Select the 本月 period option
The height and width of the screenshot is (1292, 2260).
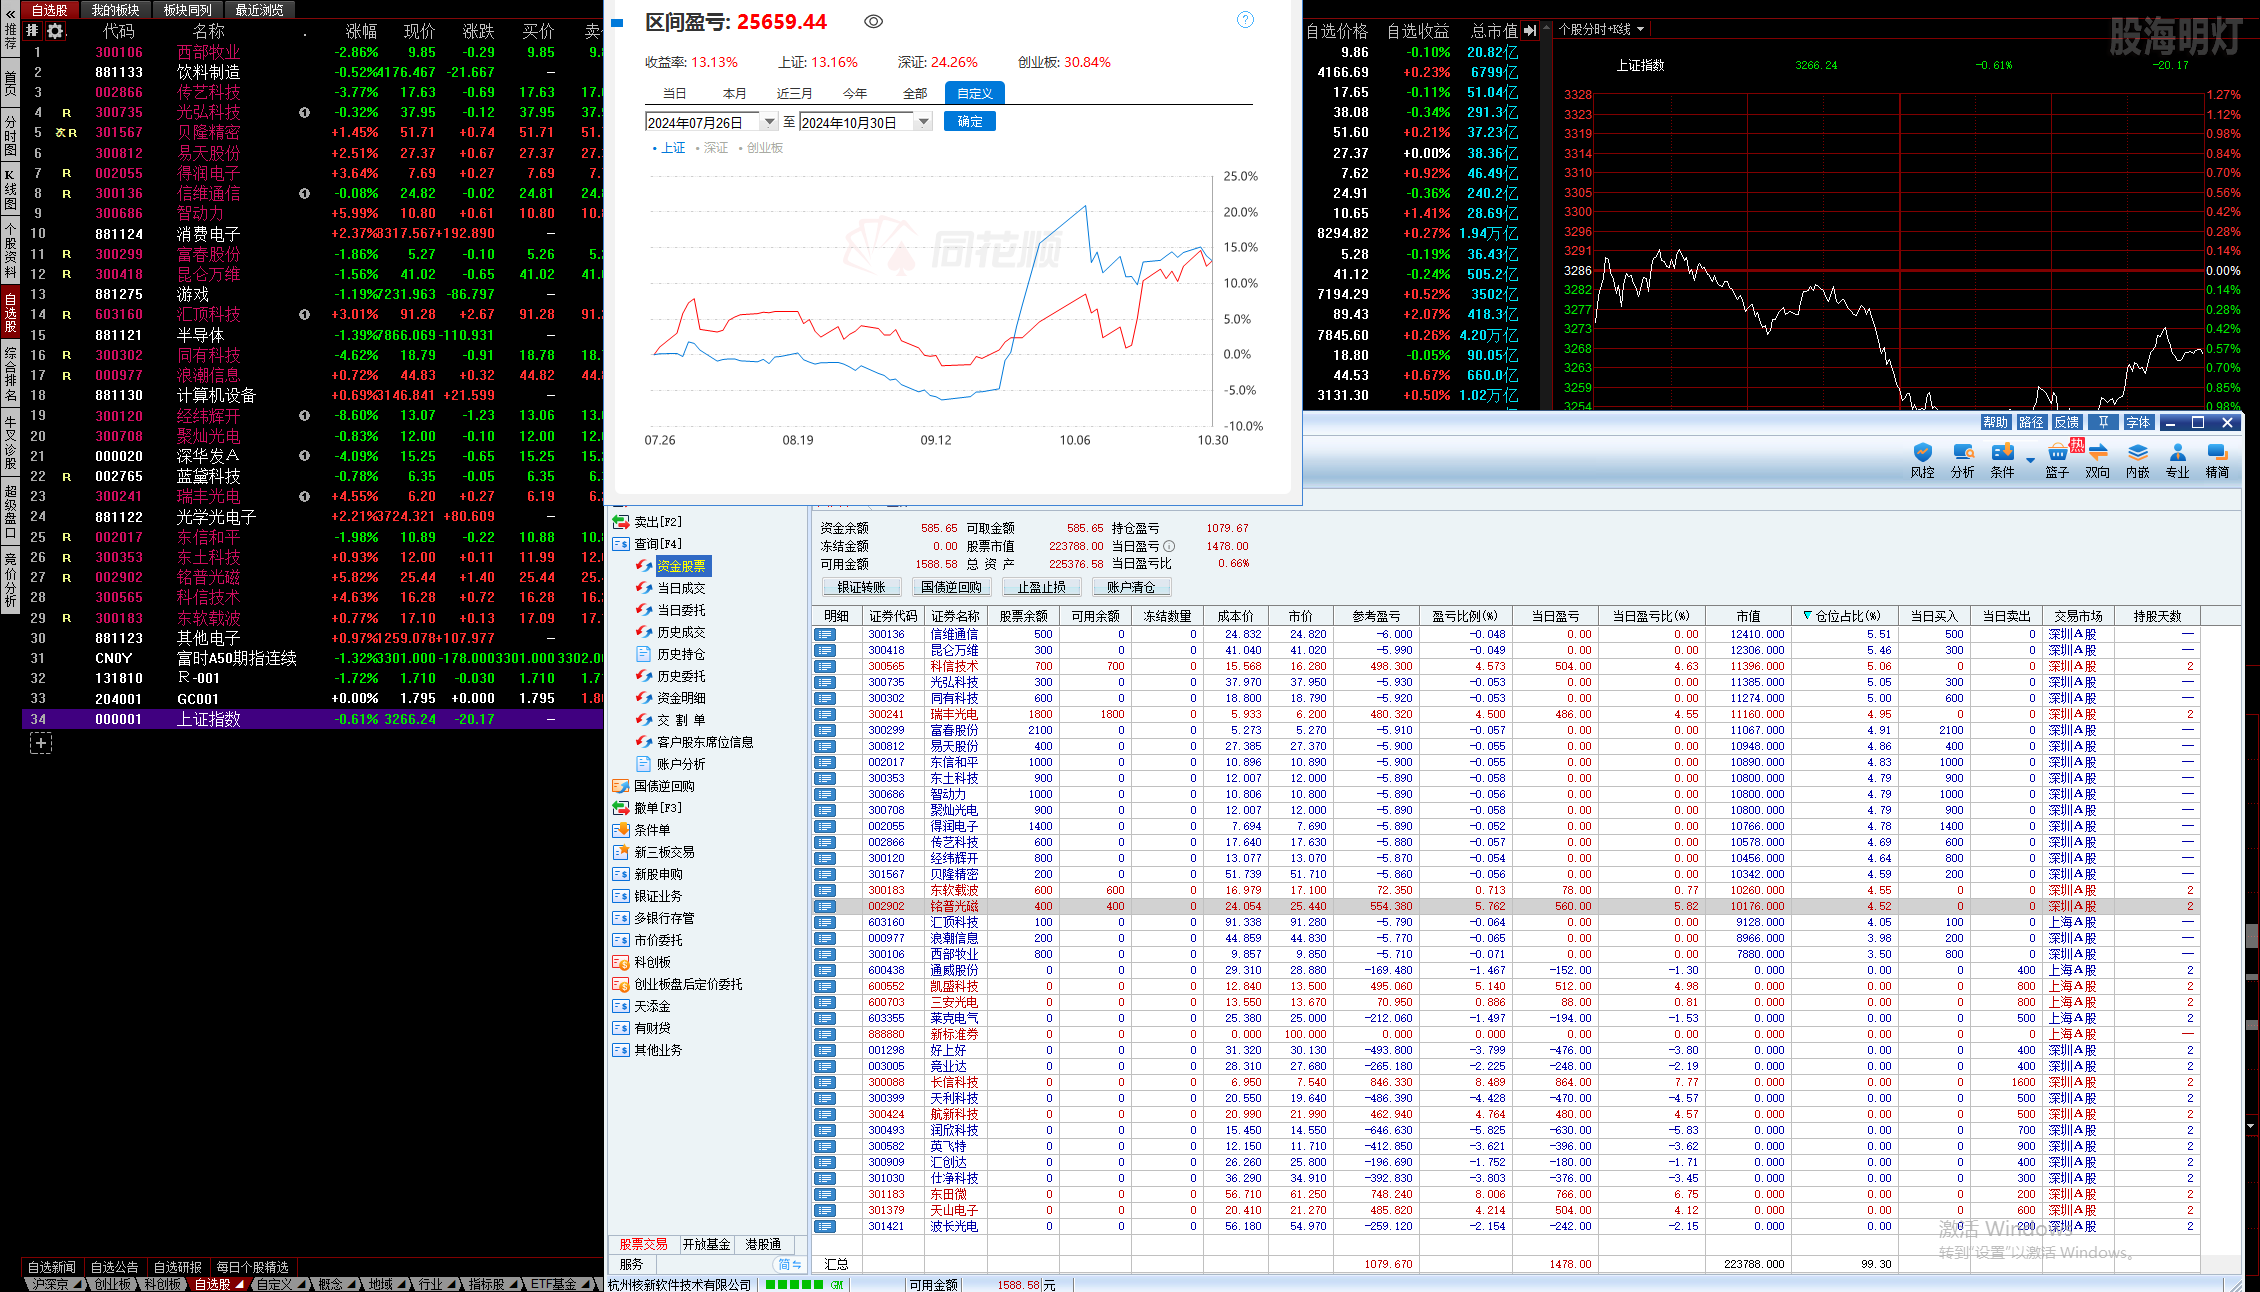(735, 94)
